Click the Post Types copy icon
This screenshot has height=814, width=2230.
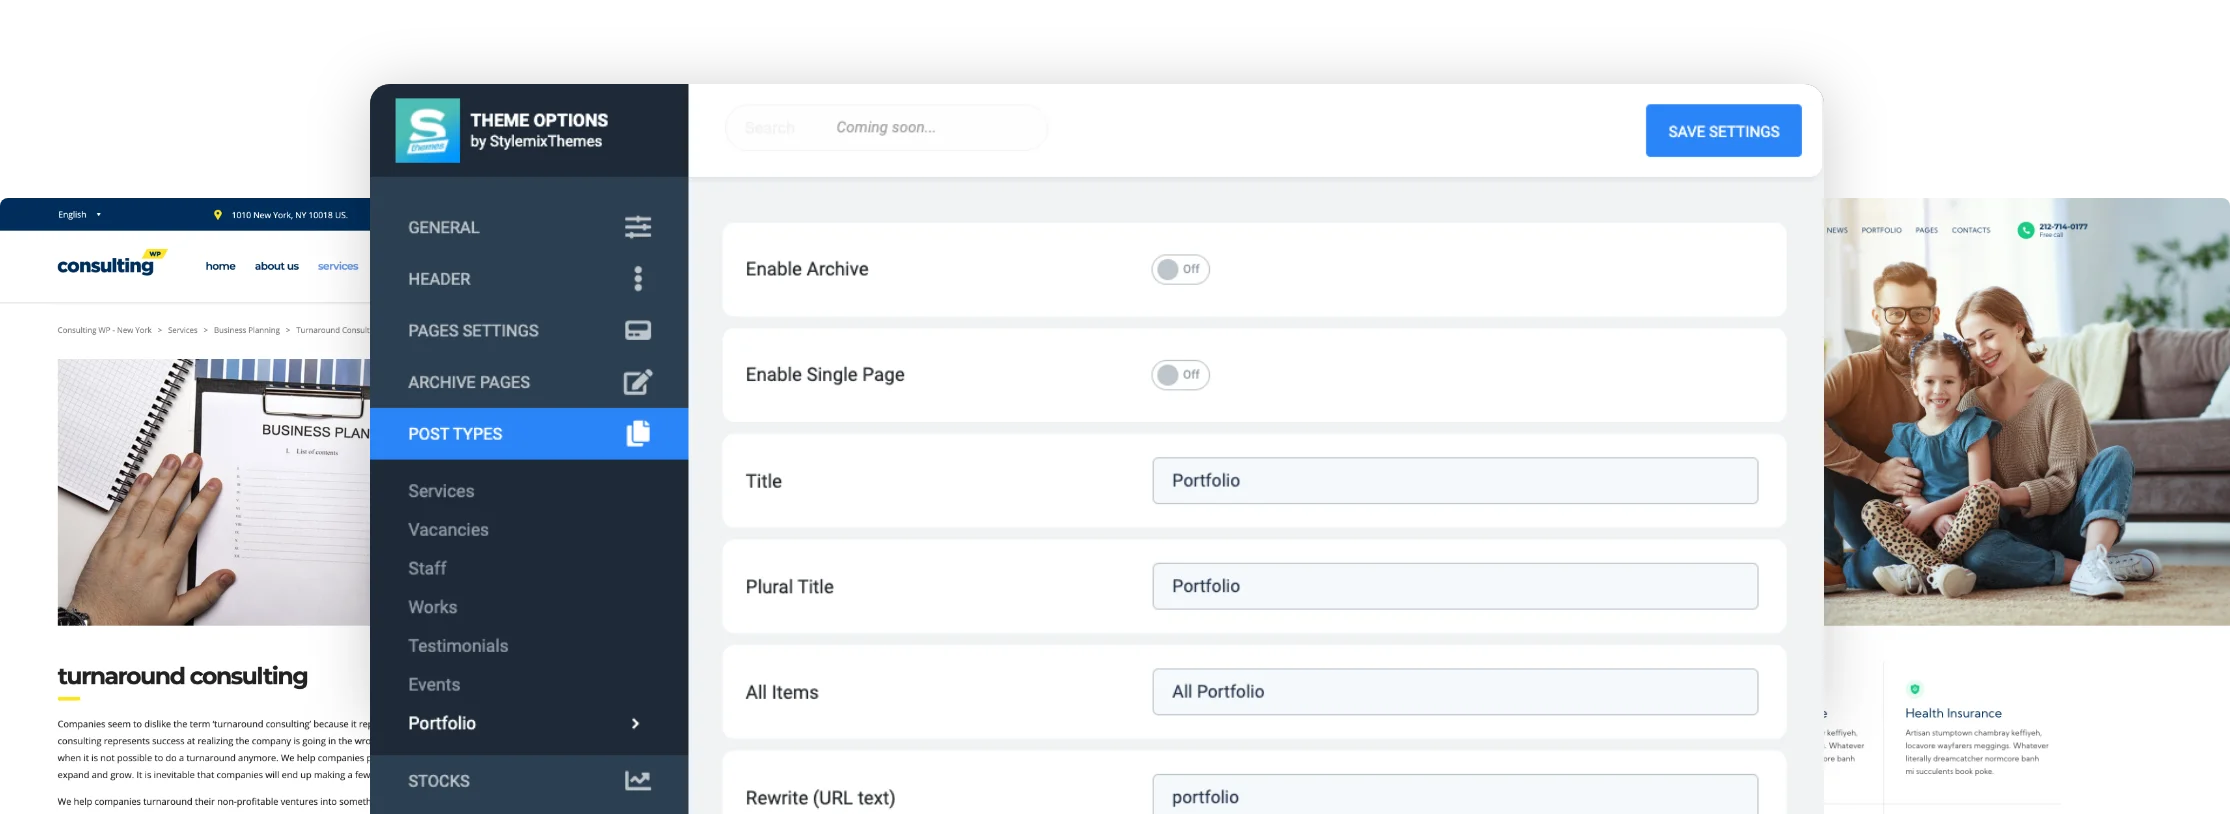pyautogui.click(x=638, y=433)
